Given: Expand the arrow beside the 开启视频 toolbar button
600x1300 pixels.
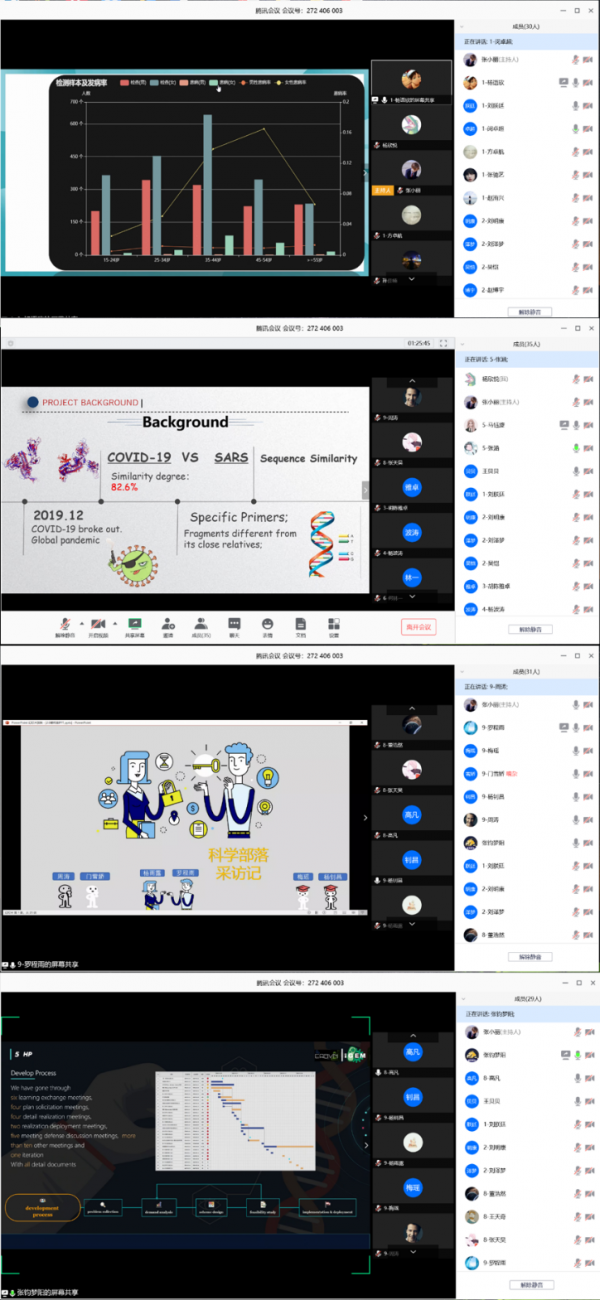Looking at the screenshot, I should click(114, 622).
